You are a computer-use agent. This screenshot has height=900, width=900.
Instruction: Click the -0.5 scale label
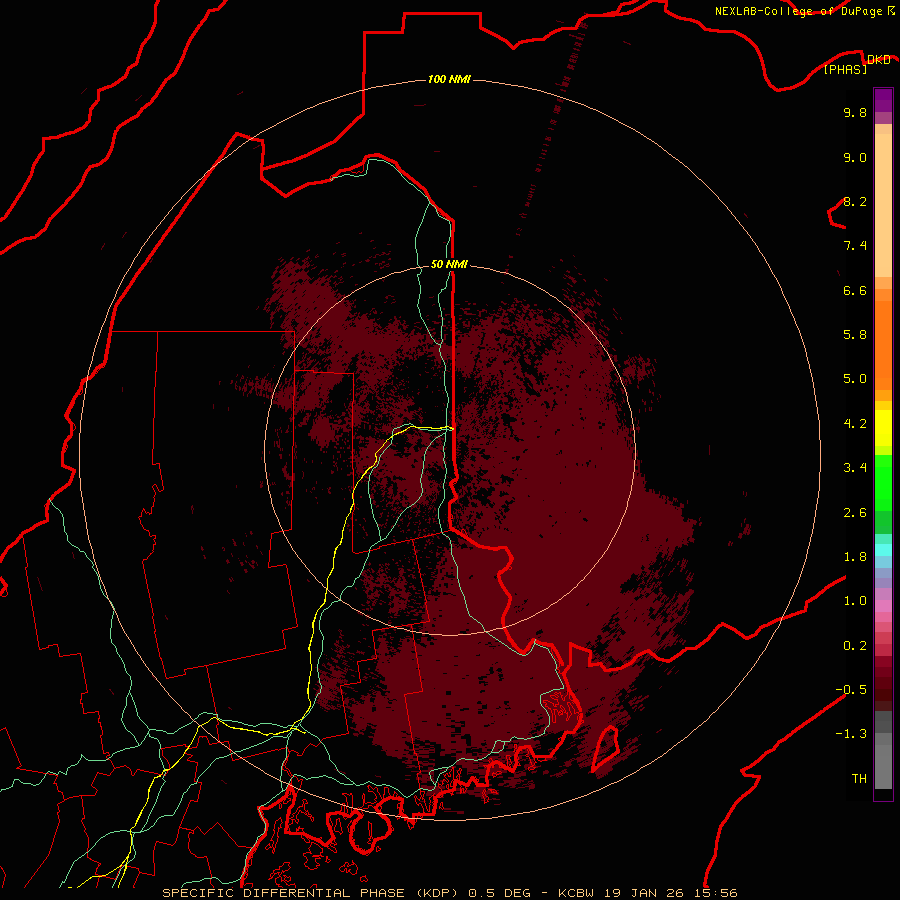(851, 690)
